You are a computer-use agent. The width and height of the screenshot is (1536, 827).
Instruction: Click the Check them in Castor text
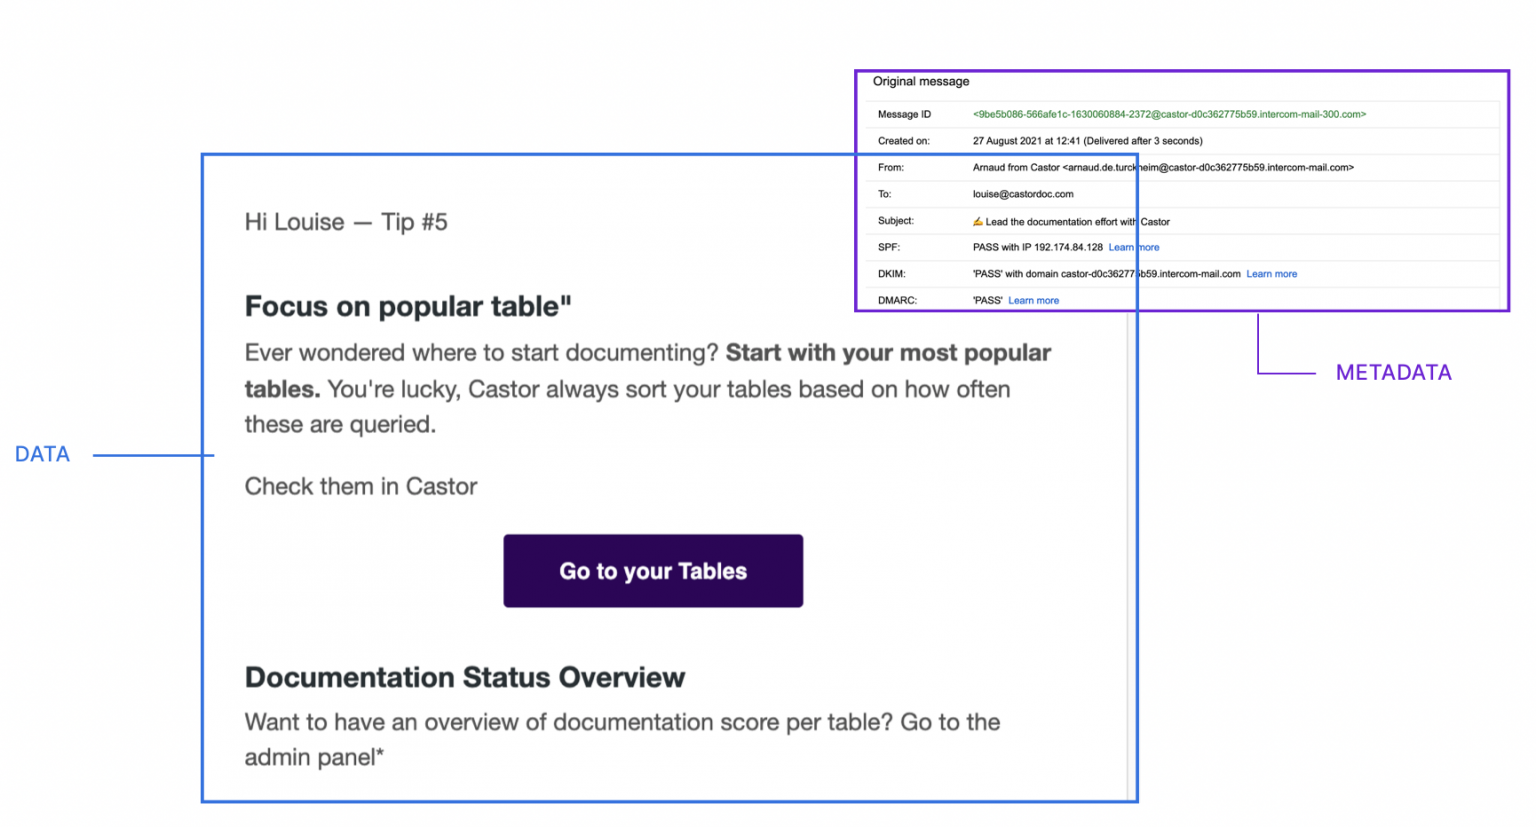361,486
